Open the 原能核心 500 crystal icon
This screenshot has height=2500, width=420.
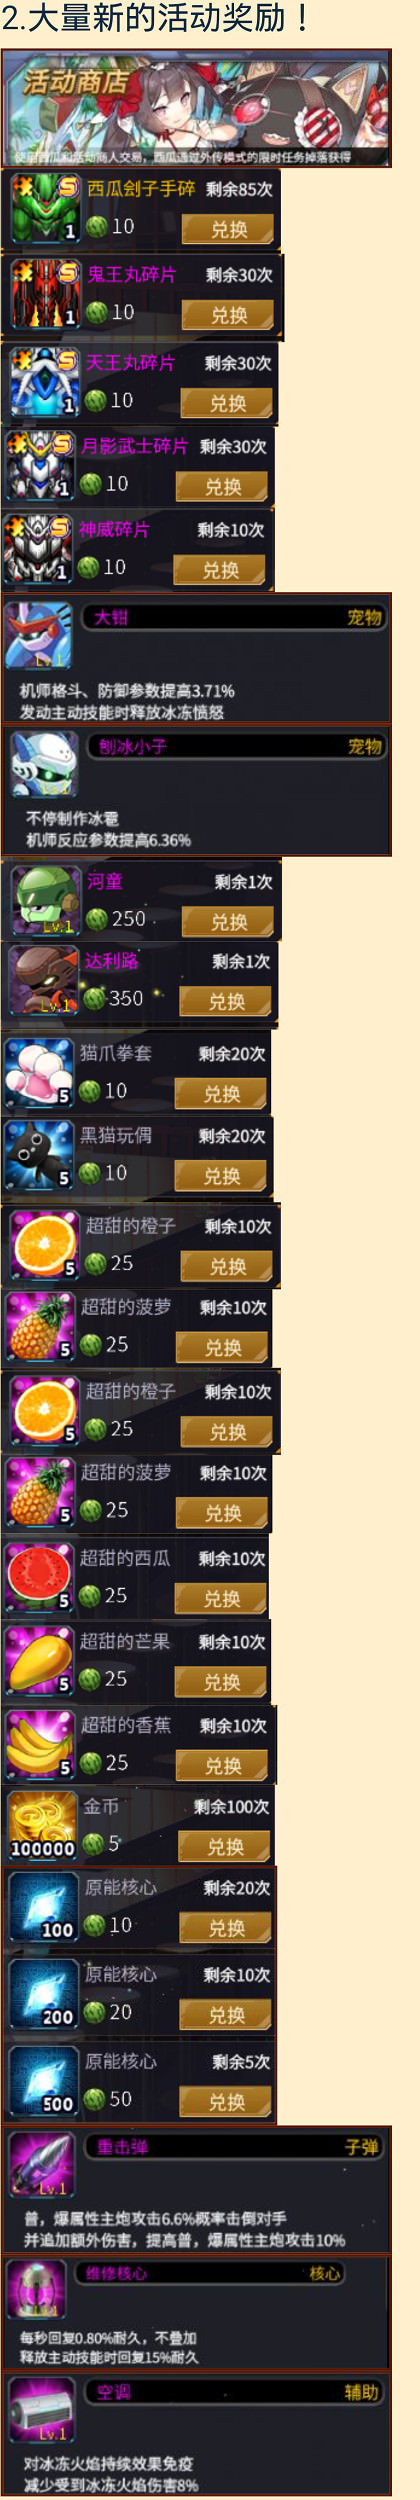[x=44, y=2081]
